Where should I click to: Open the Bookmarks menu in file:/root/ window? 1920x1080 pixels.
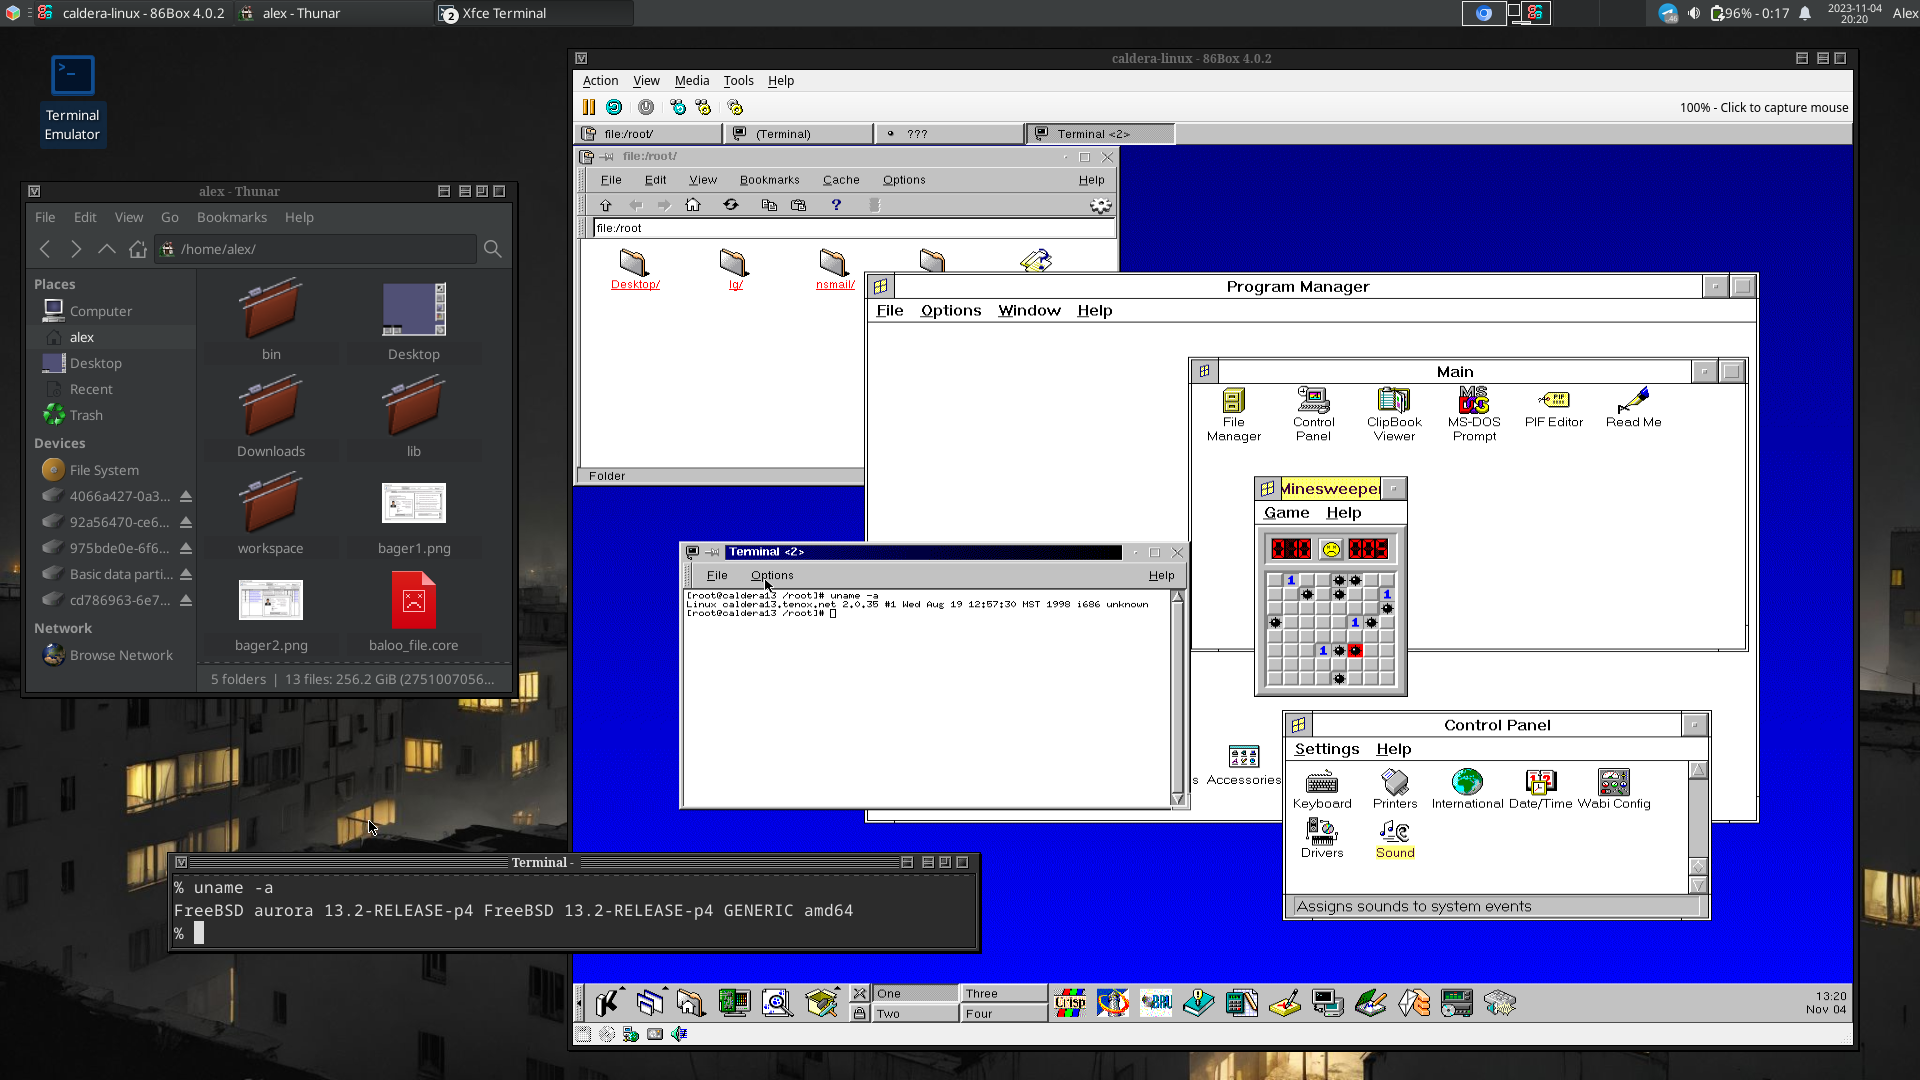(x=769, y=180)
